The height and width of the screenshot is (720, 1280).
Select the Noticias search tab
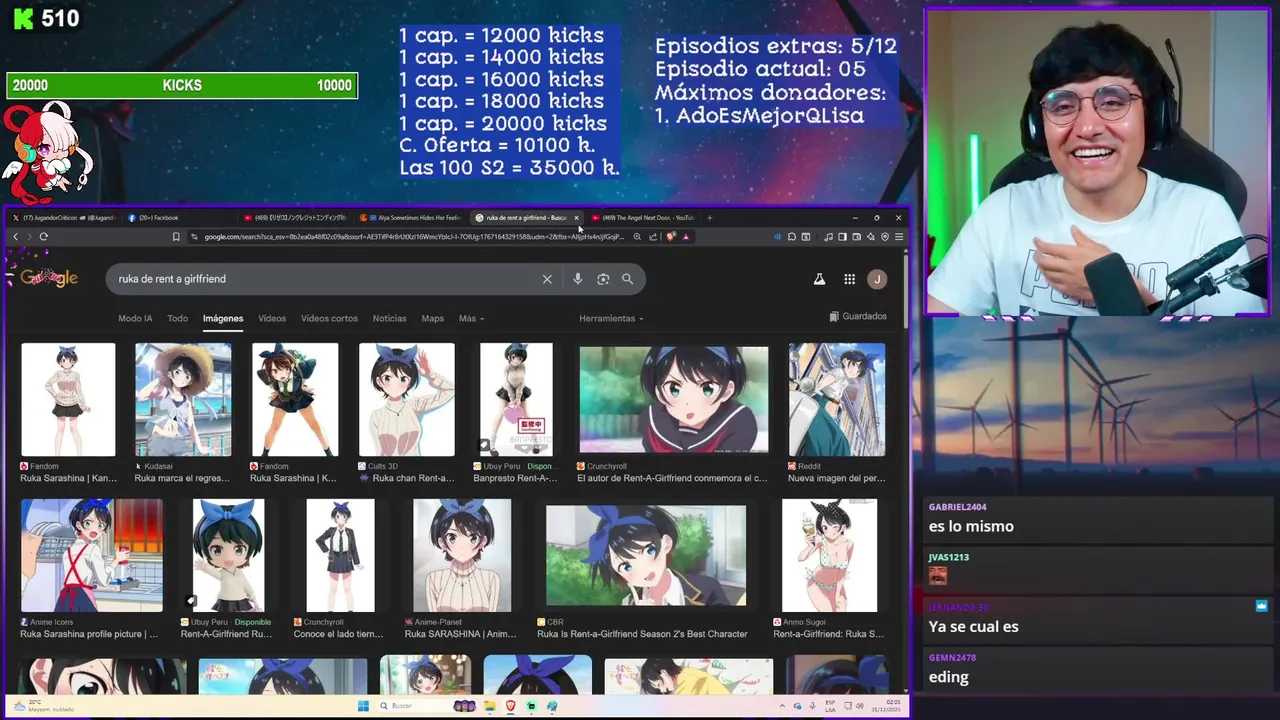[x=389, y=318]
